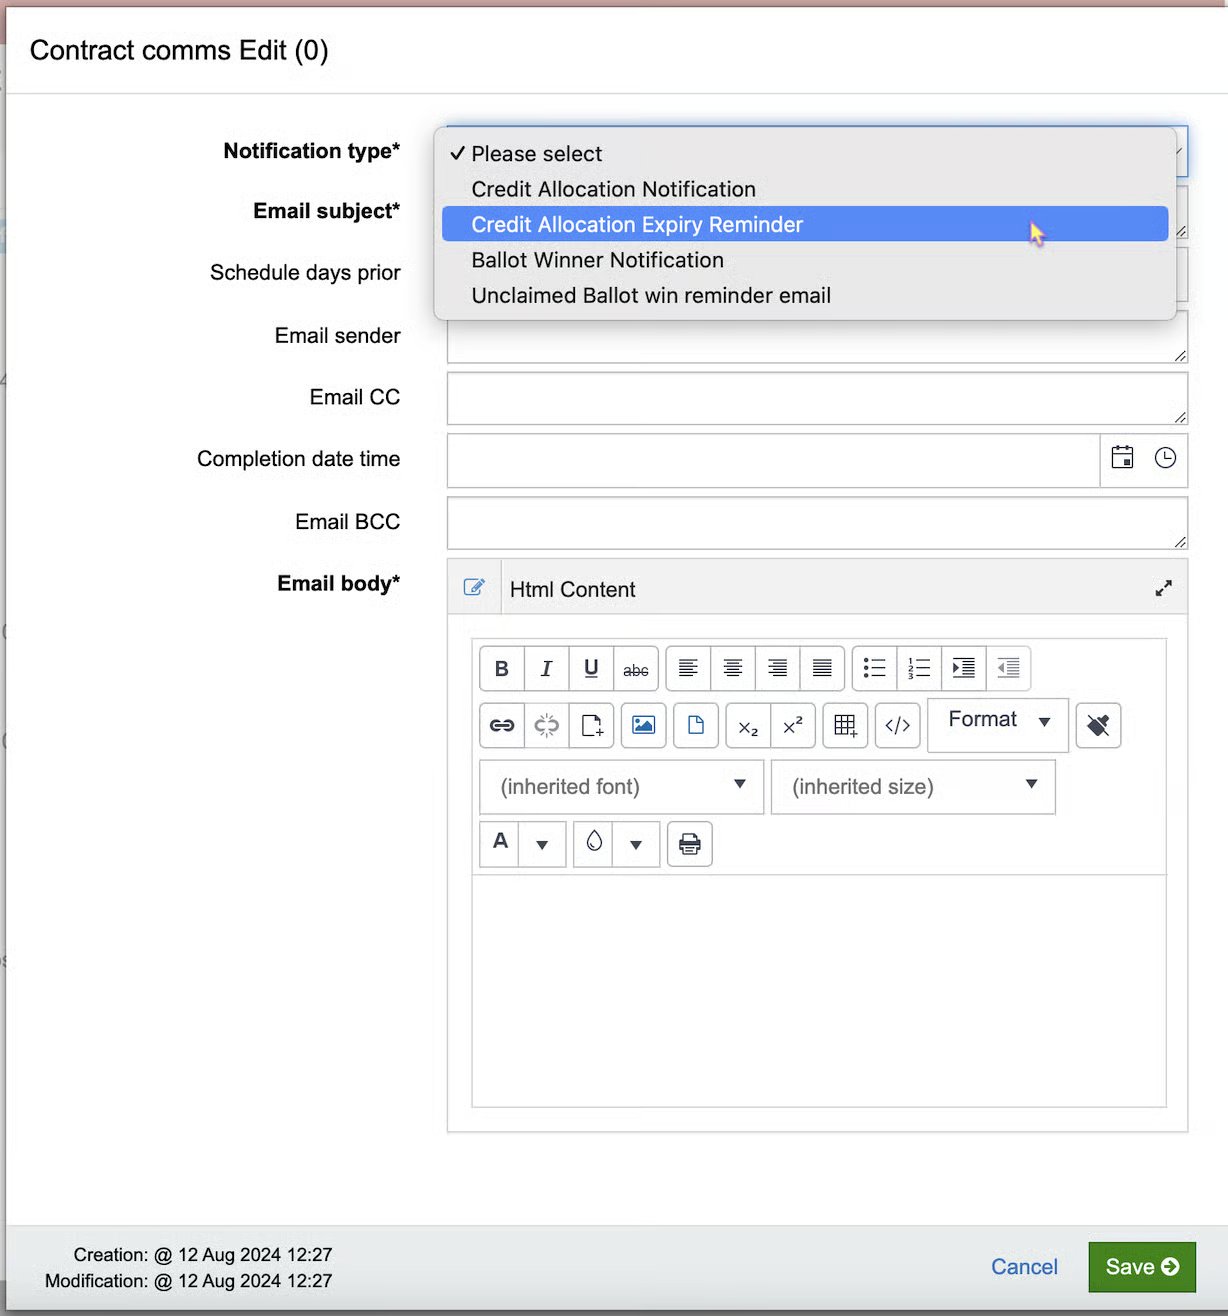Open the Html Content edit pencil icon
The width and height of the screenshot is (1228, 1316).
[x=474, y=587]
